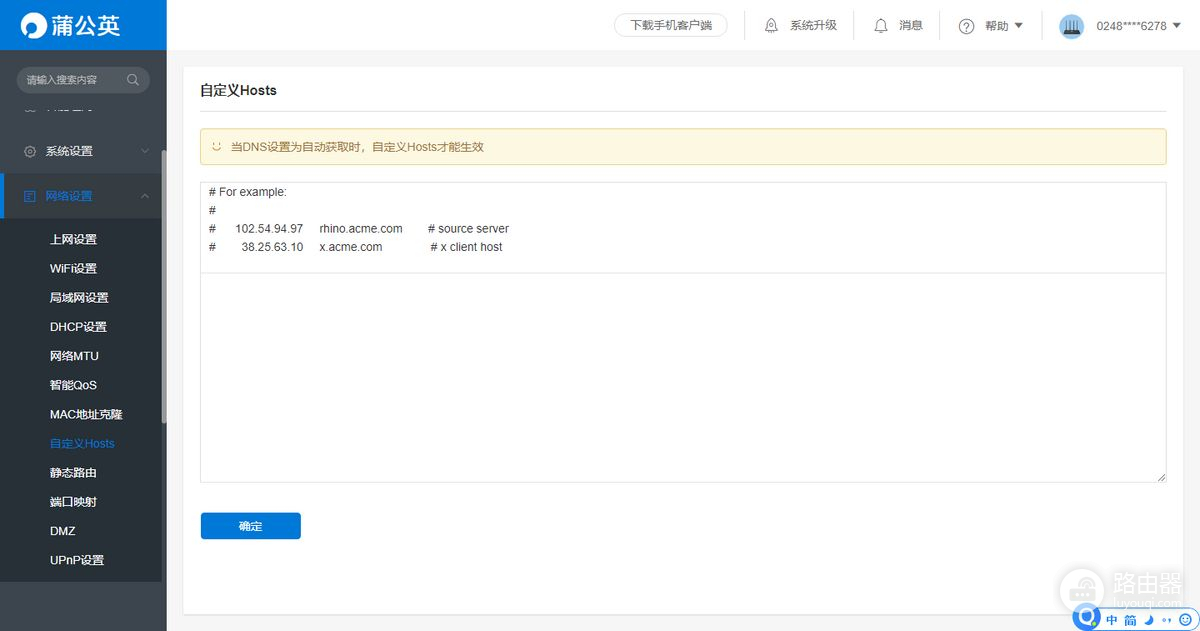This screenshot has height=631, width=1200.
Task: Click 下载手机客户端 button
Action: click(x=671, y=26)
